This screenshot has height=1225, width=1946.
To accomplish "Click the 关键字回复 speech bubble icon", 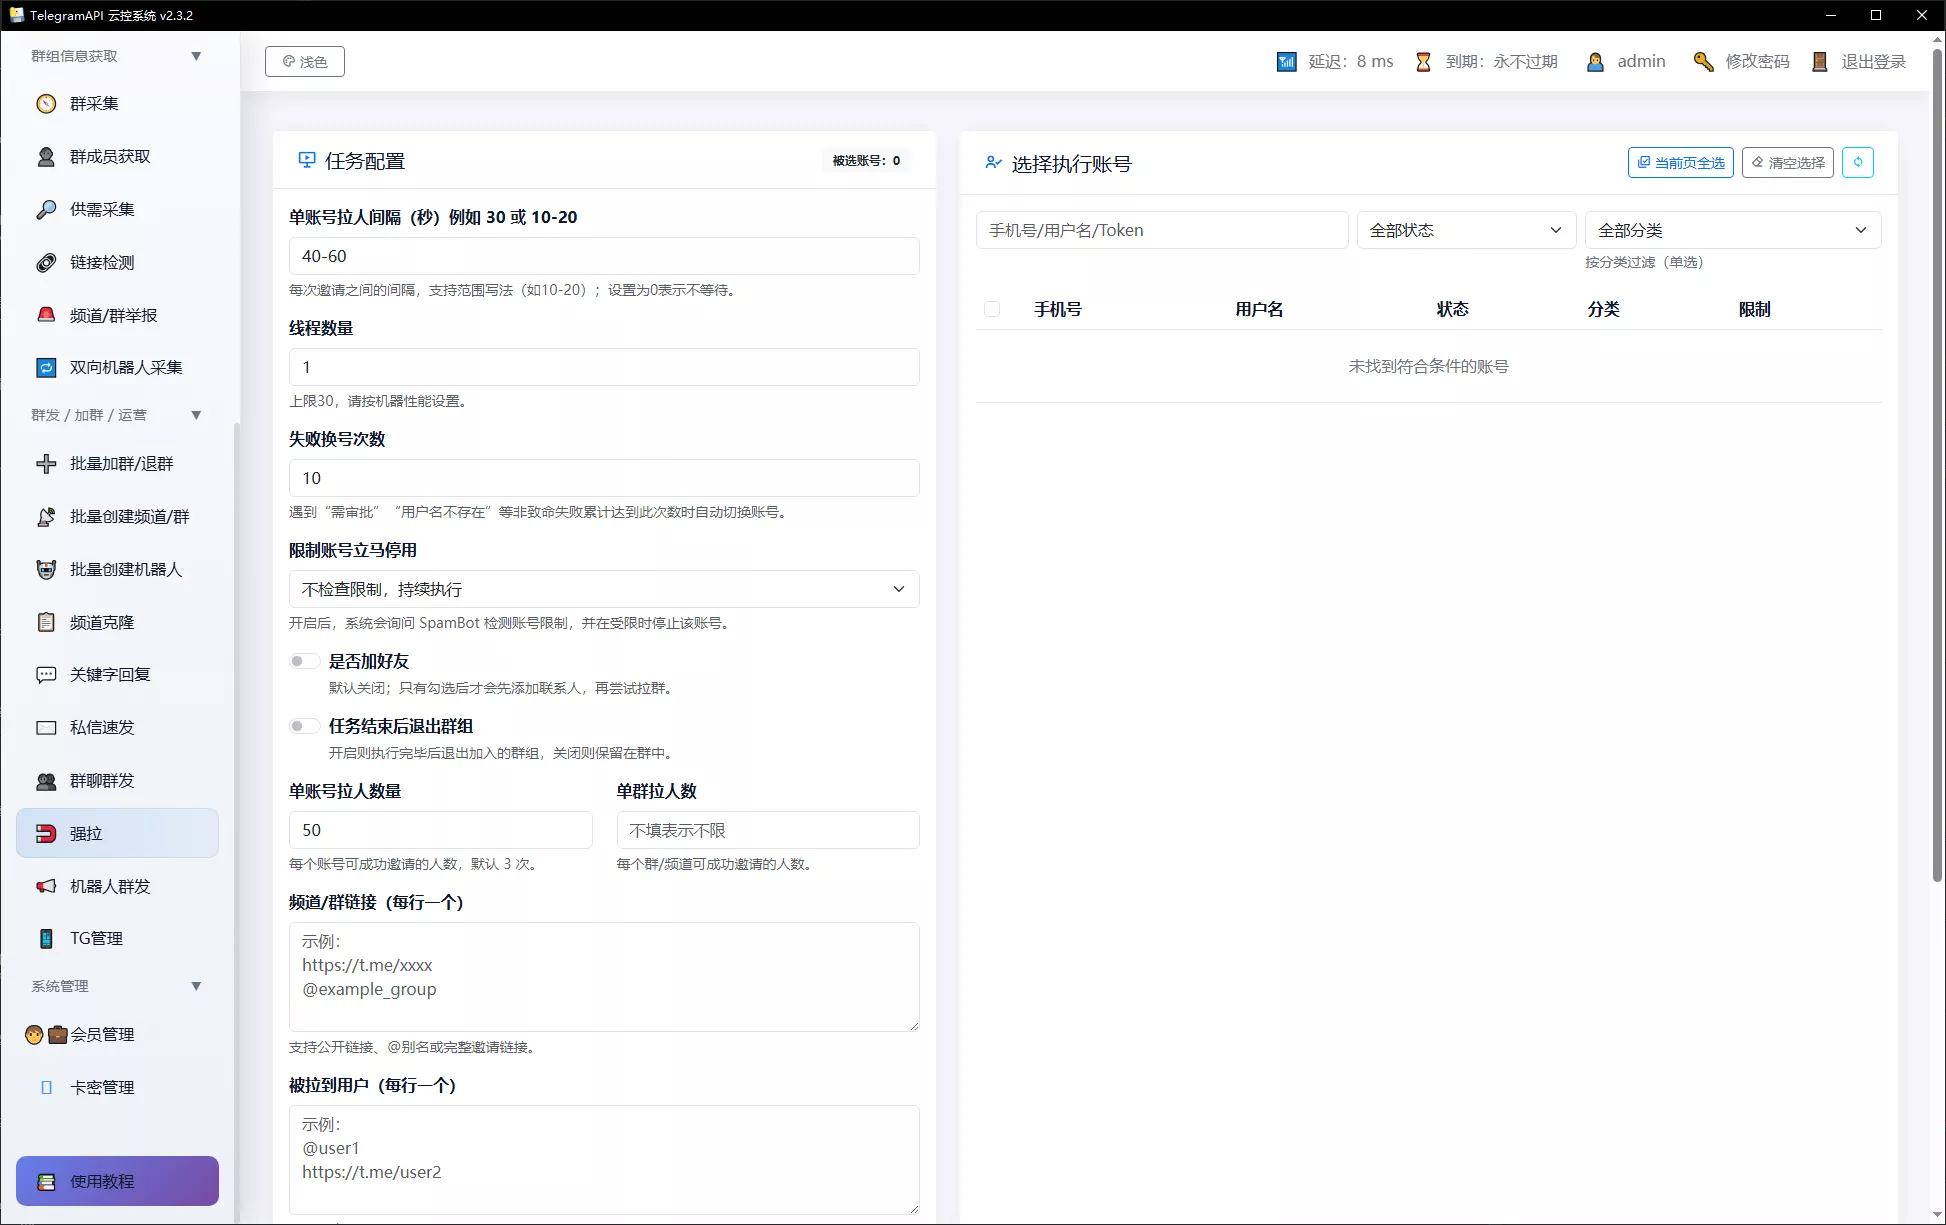I will click(46, 675).
